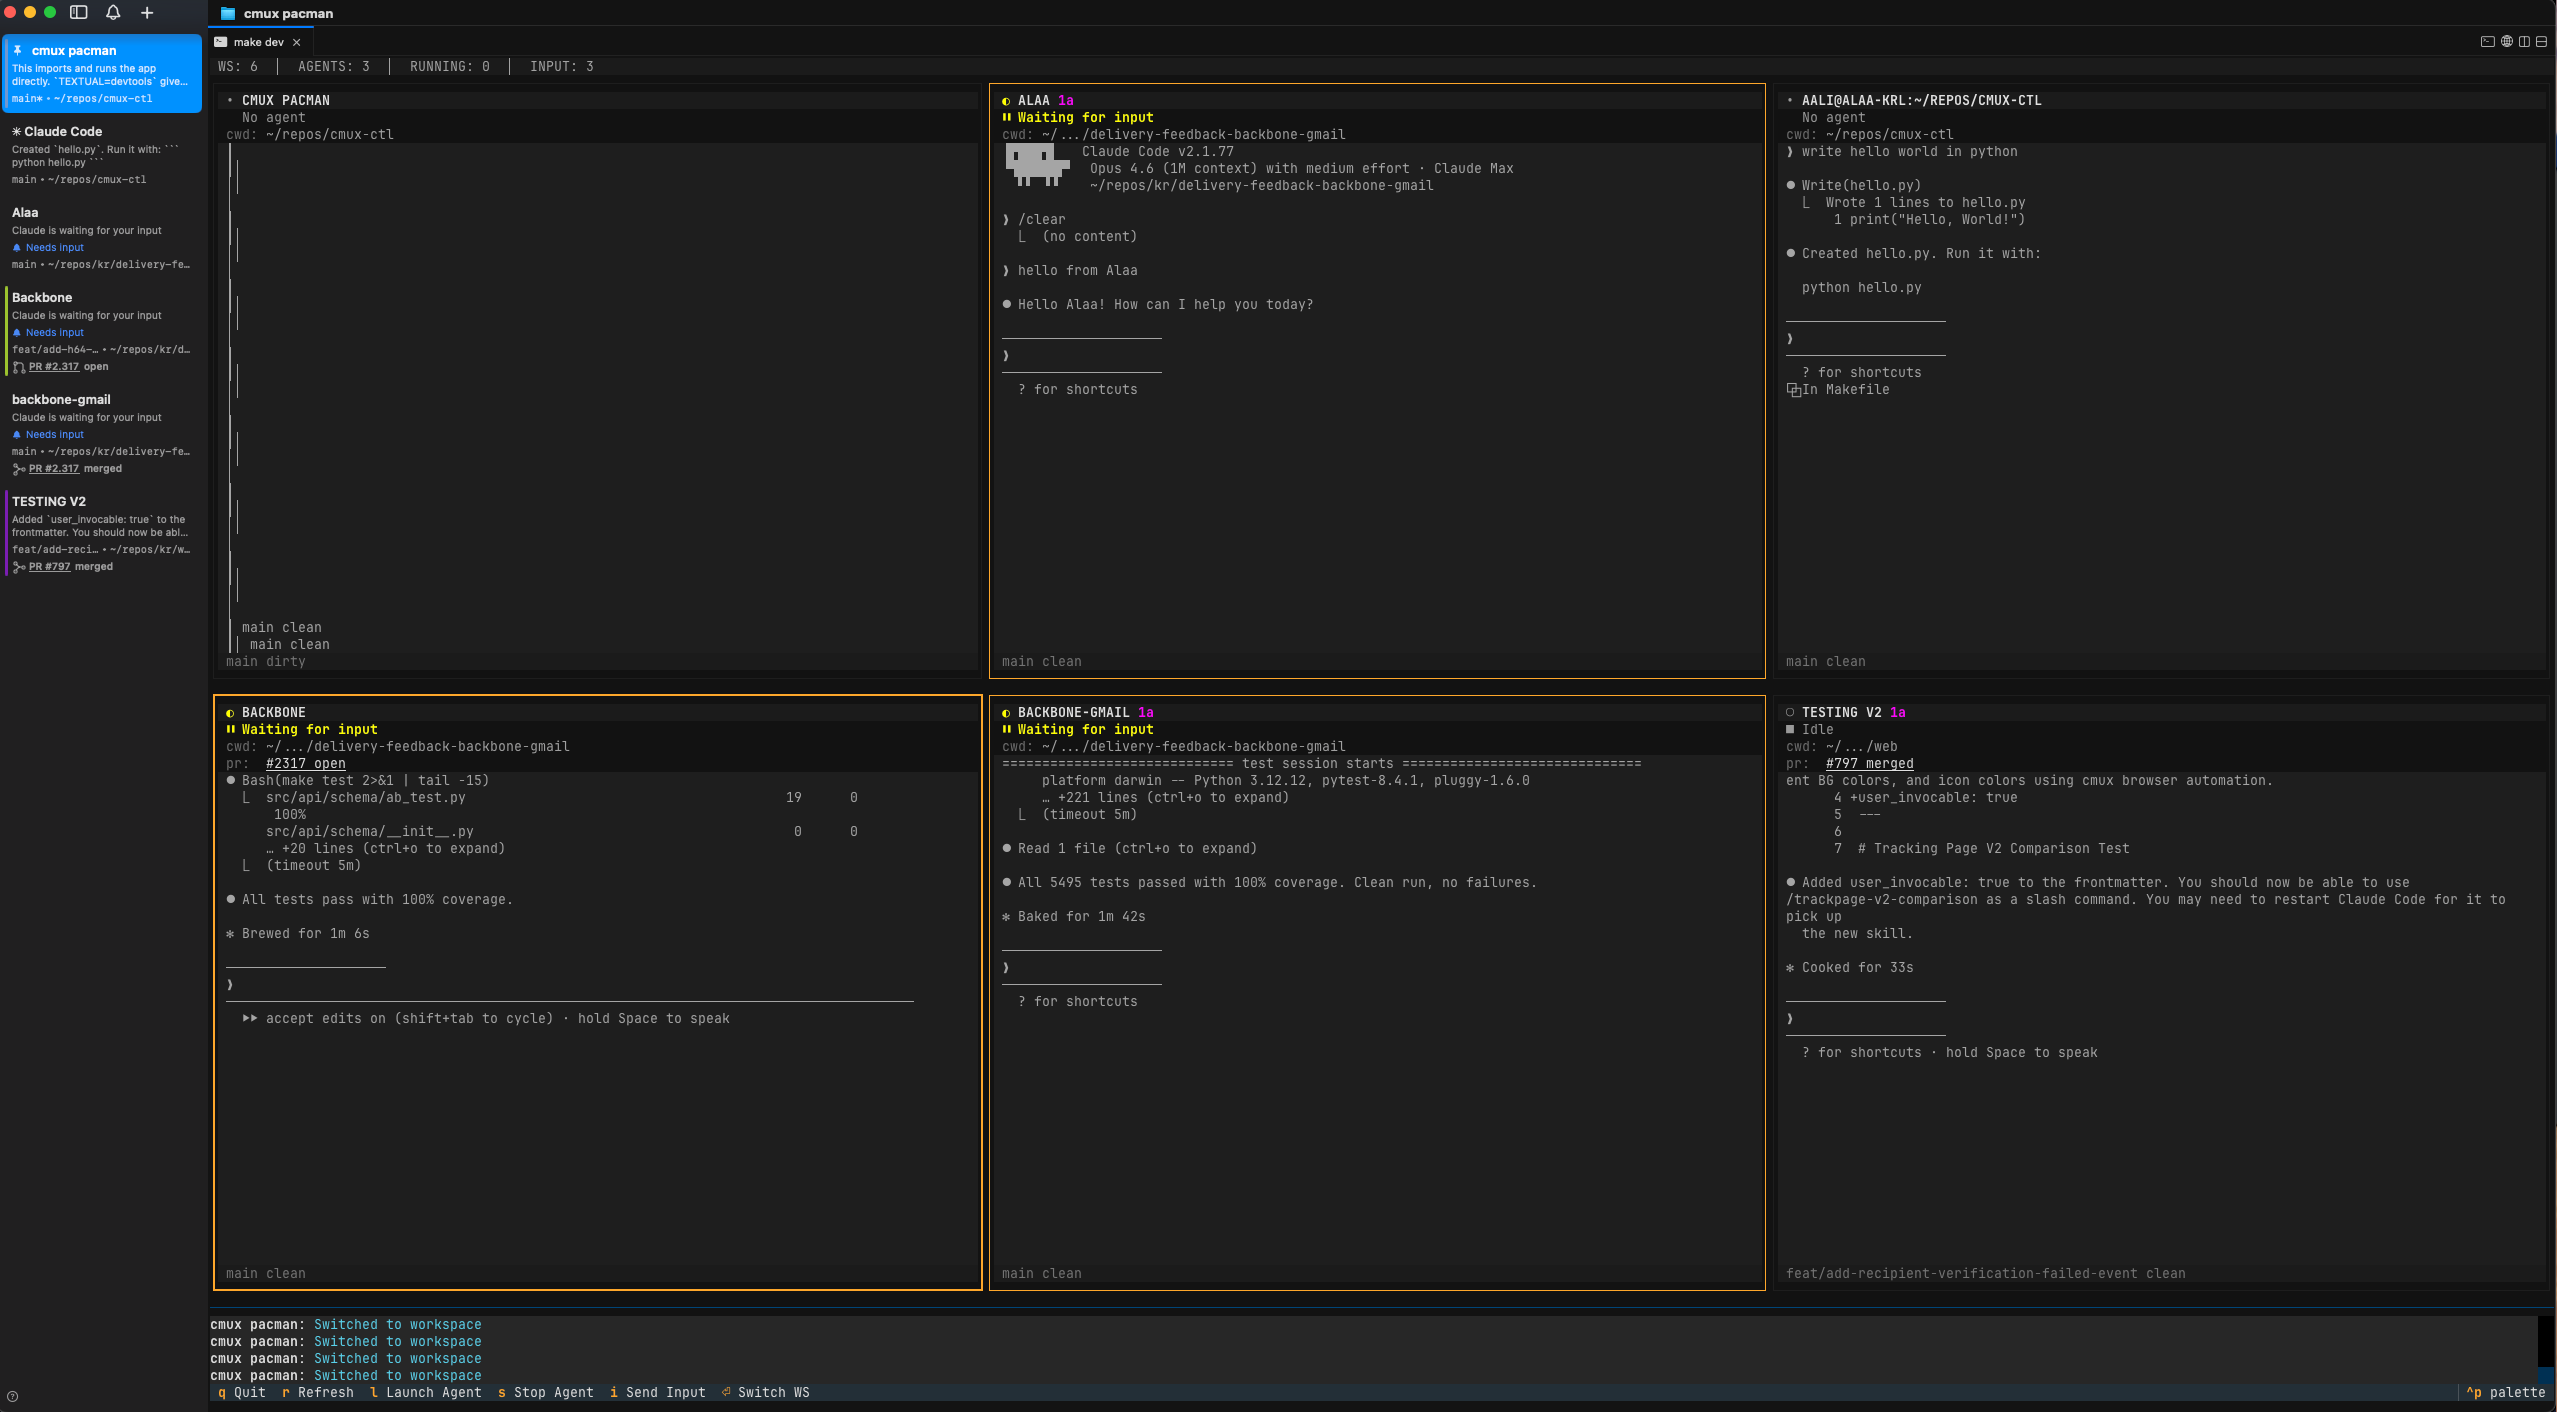Open the #2317 open link in BACKBONE pane
The image size is (2557, 1412).
[x=305, y=764]
